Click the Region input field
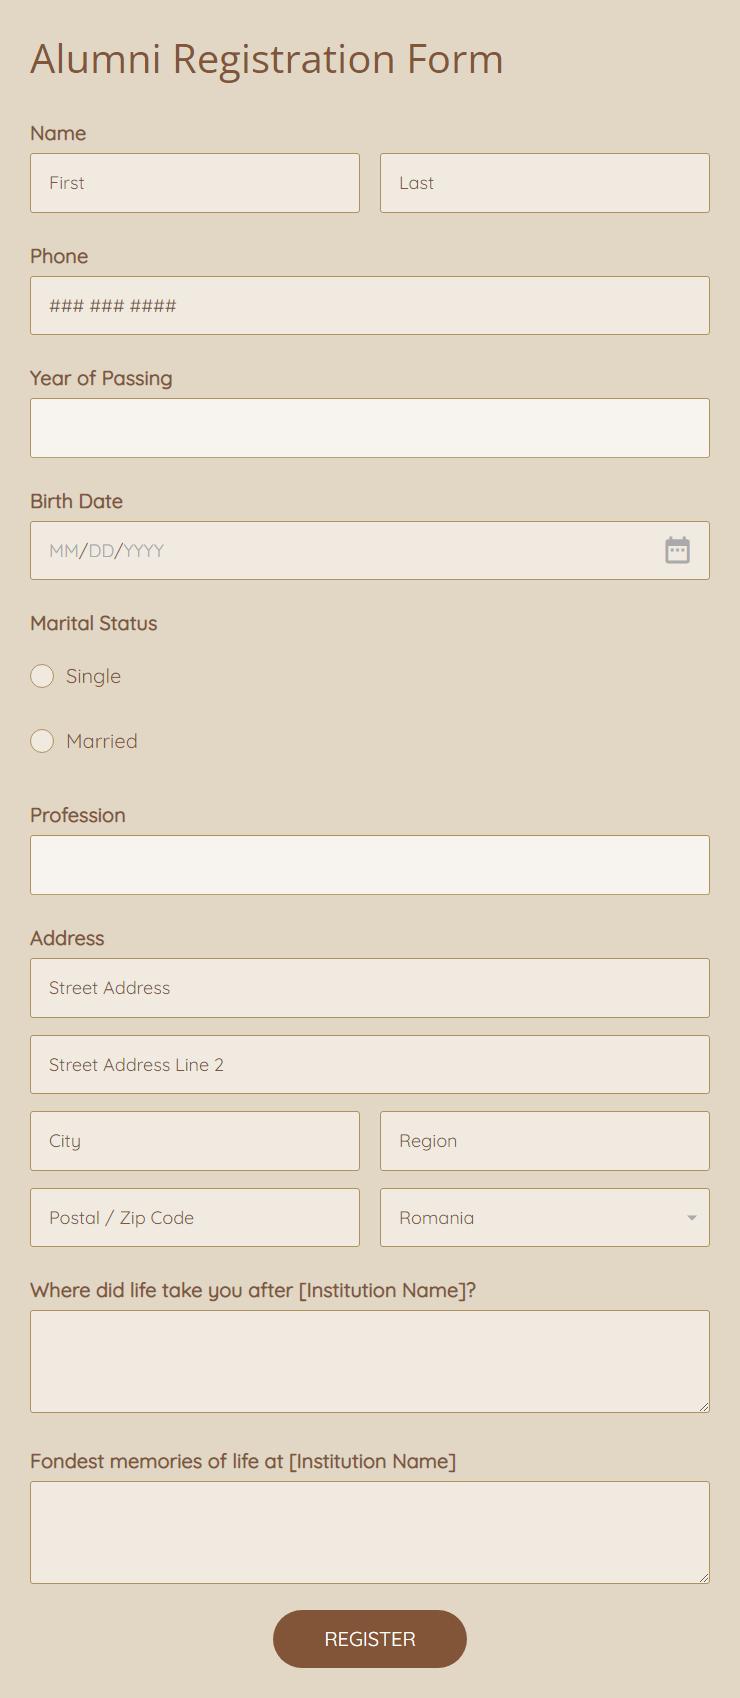Screen dimensions: 740x1698 click(544, 1141)
